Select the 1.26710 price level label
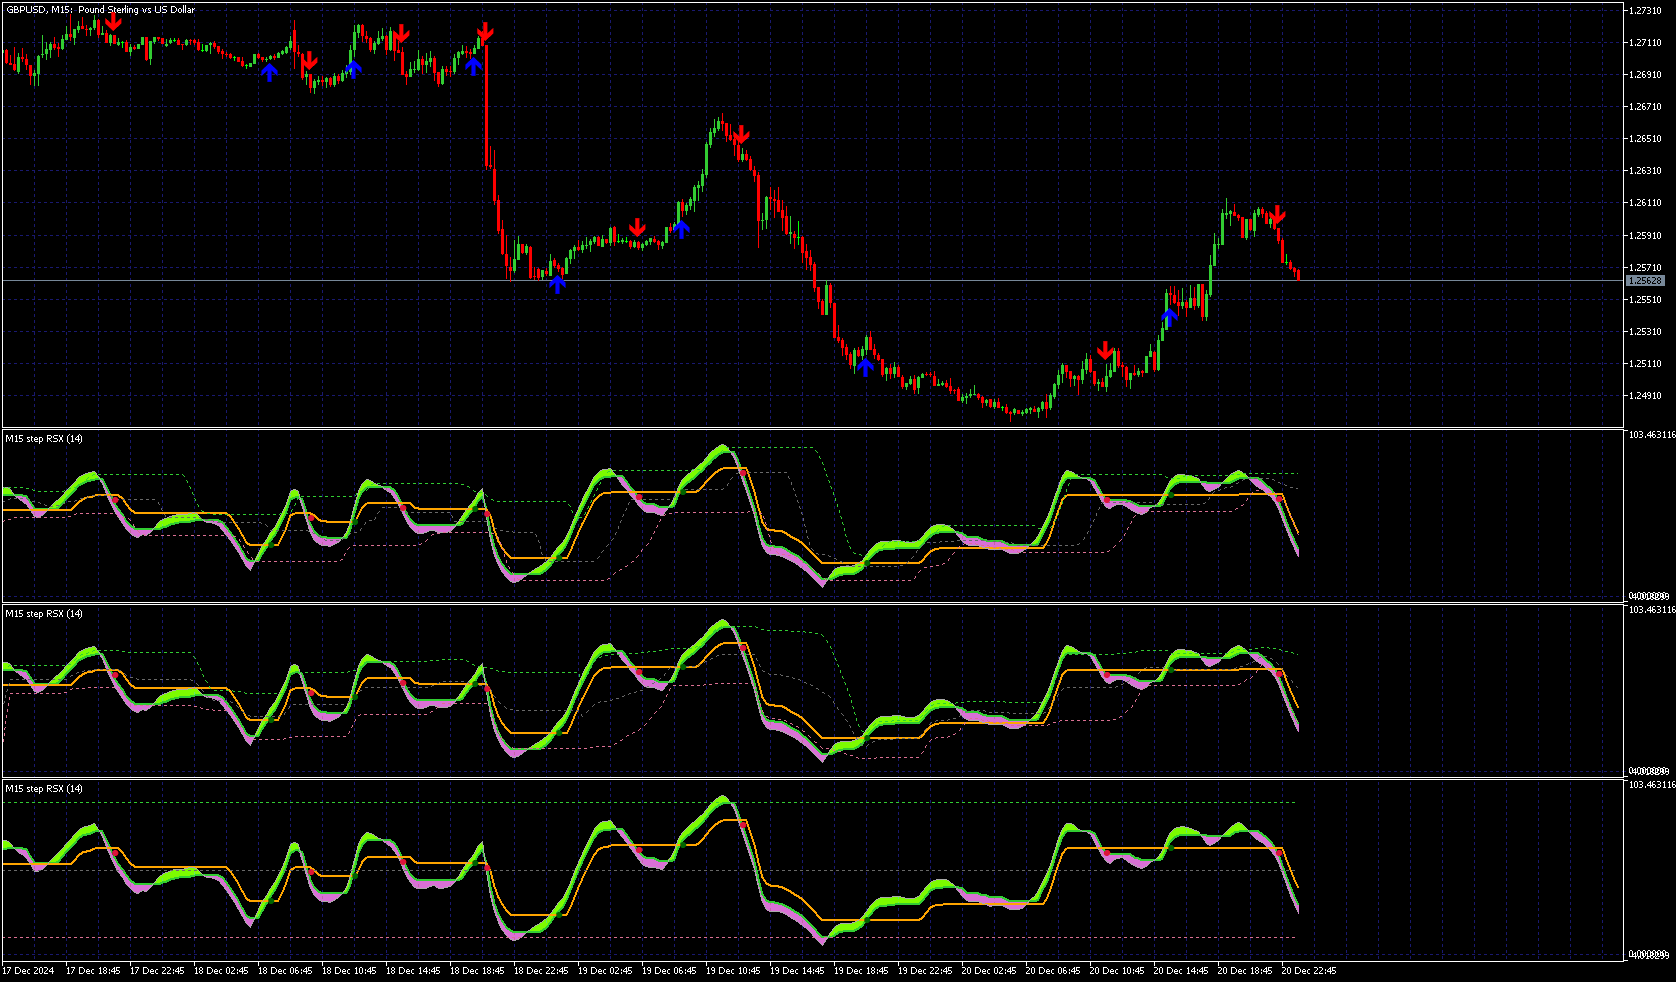Viewport: 1676px width, 982px height. (x=1645, y=106)
